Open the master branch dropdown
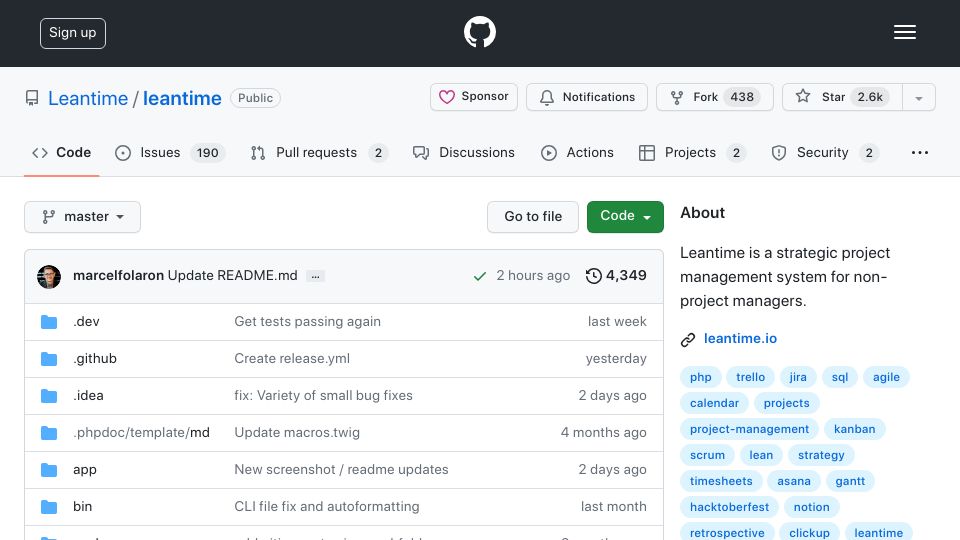 pos(82,217)
